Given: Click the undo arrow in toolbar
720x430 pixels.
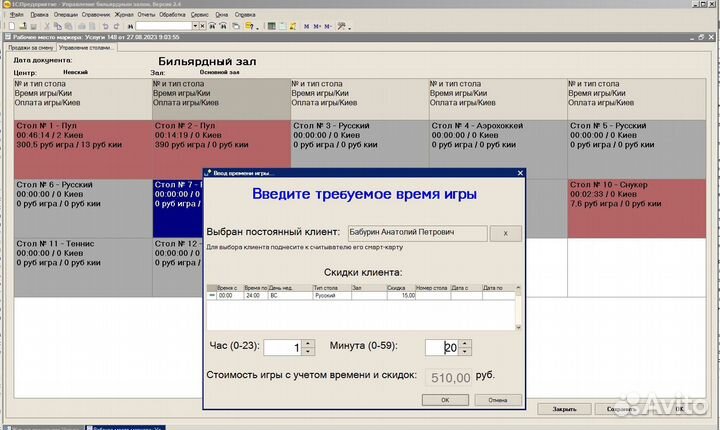Looking at the screenshot, I should [x=105, y=27].
